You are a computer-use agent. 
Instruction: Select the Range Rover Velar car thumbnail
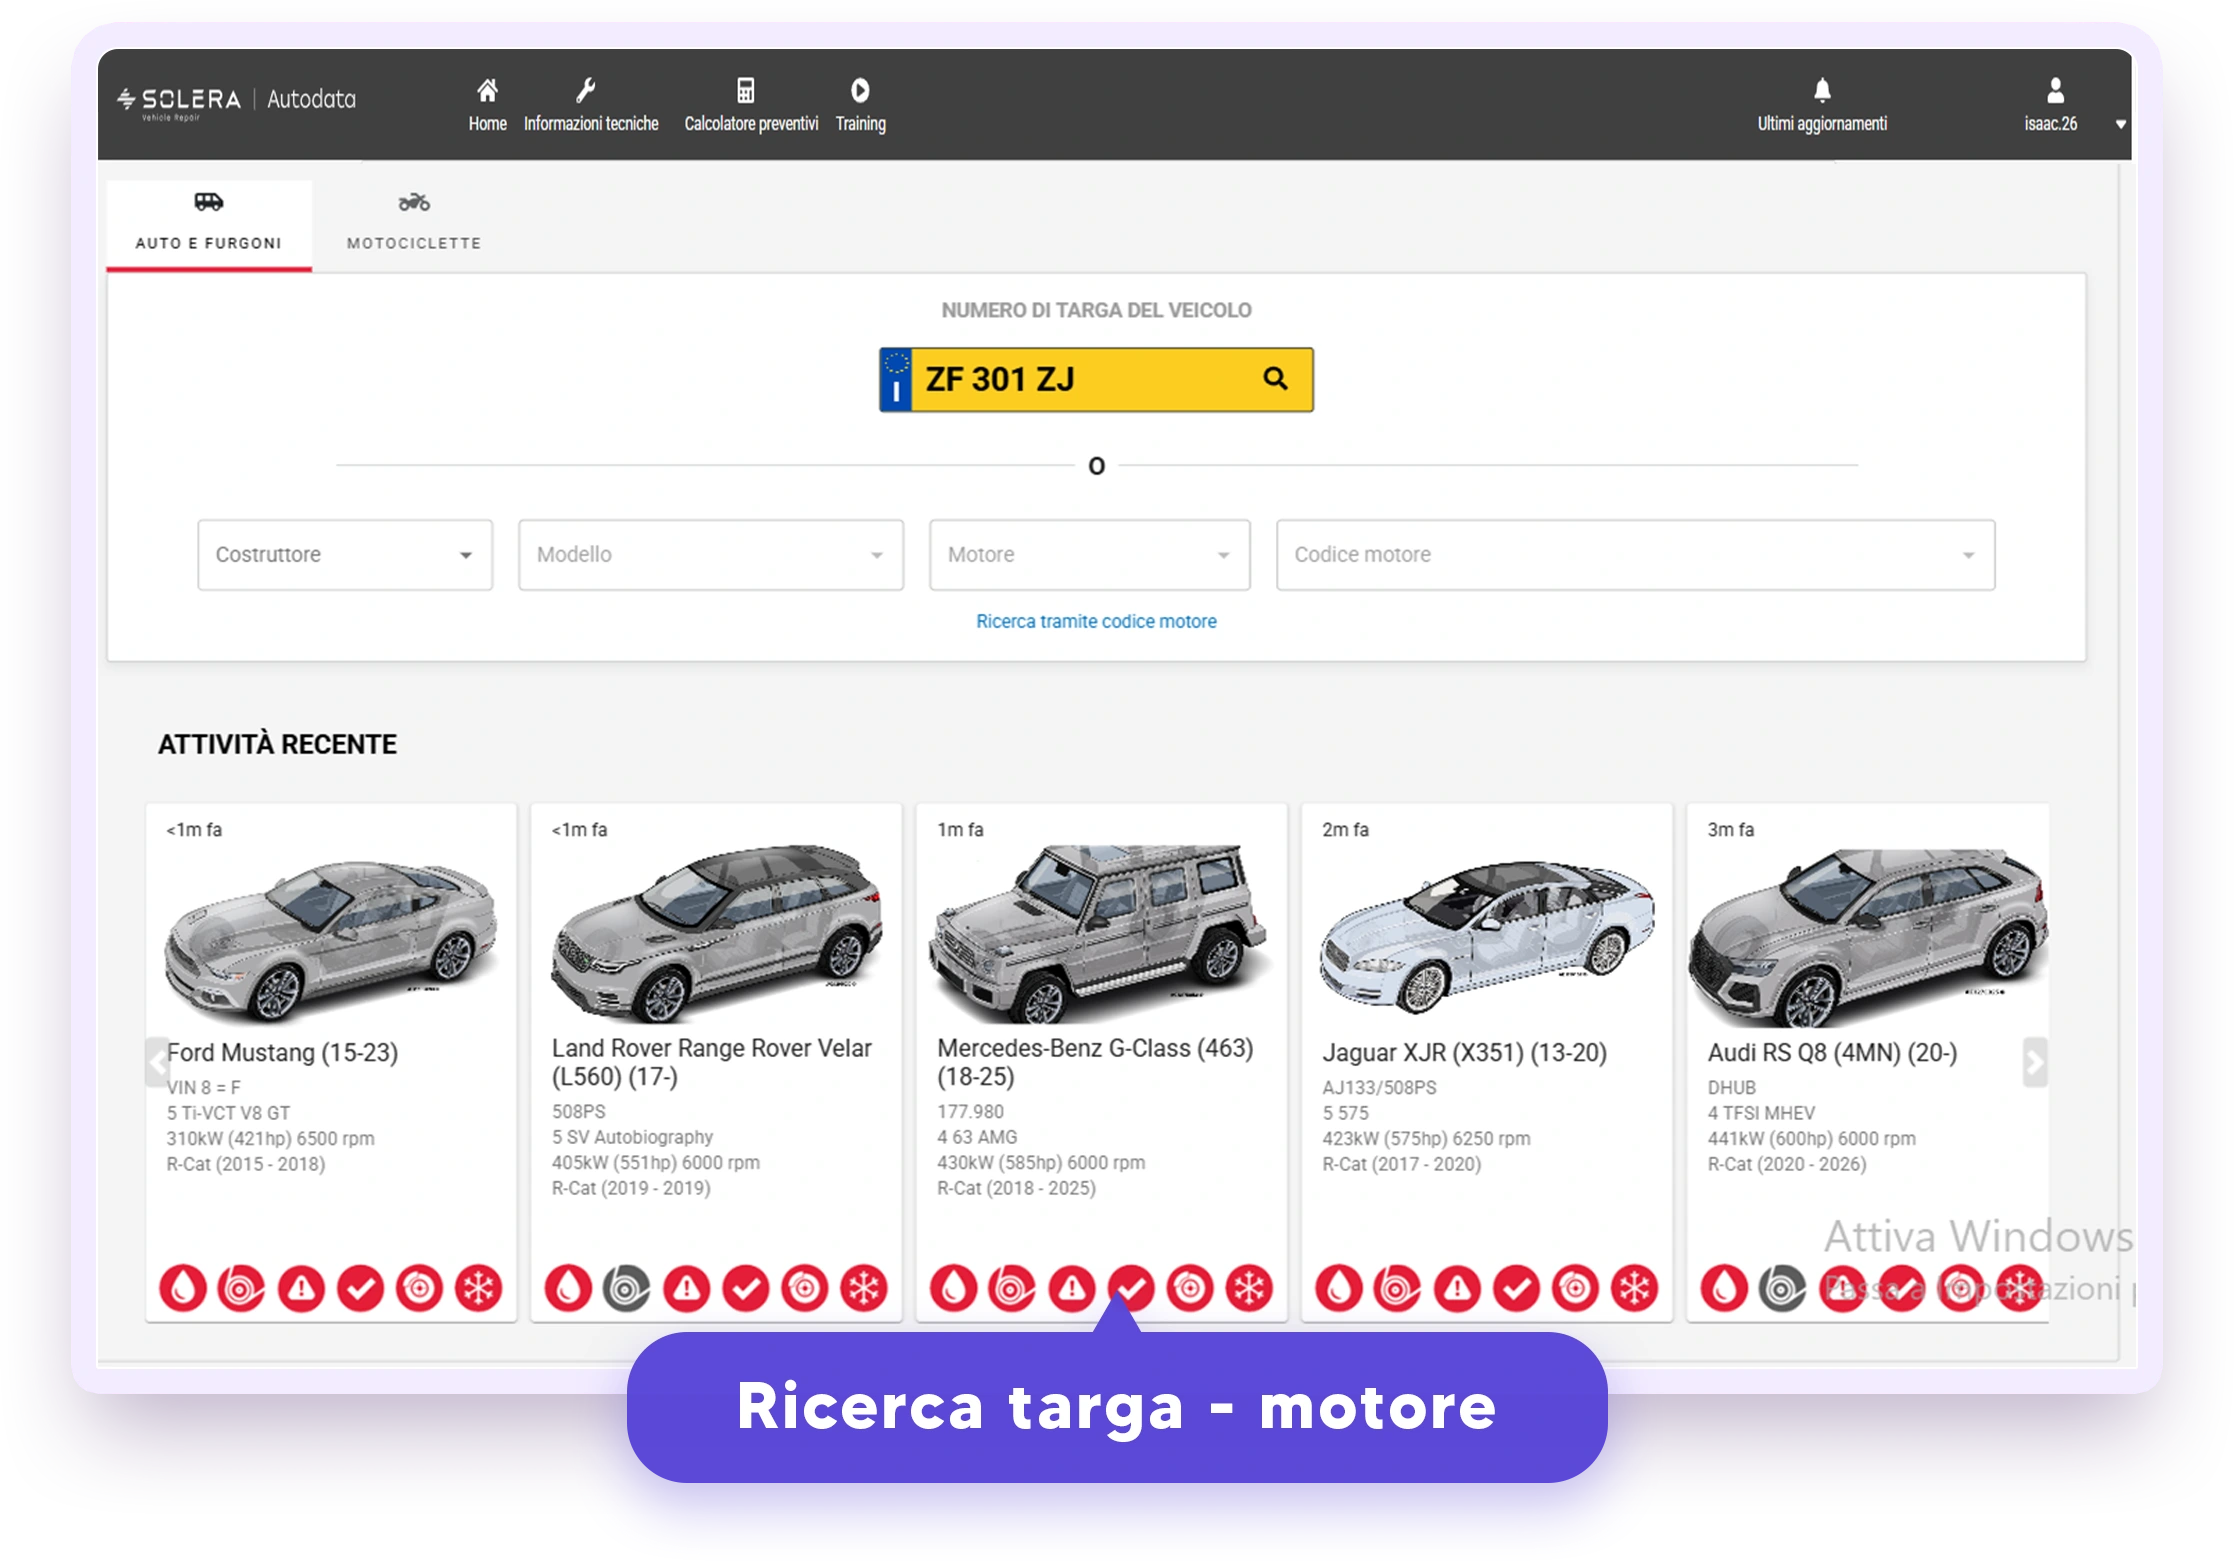[x=716, y=934]
